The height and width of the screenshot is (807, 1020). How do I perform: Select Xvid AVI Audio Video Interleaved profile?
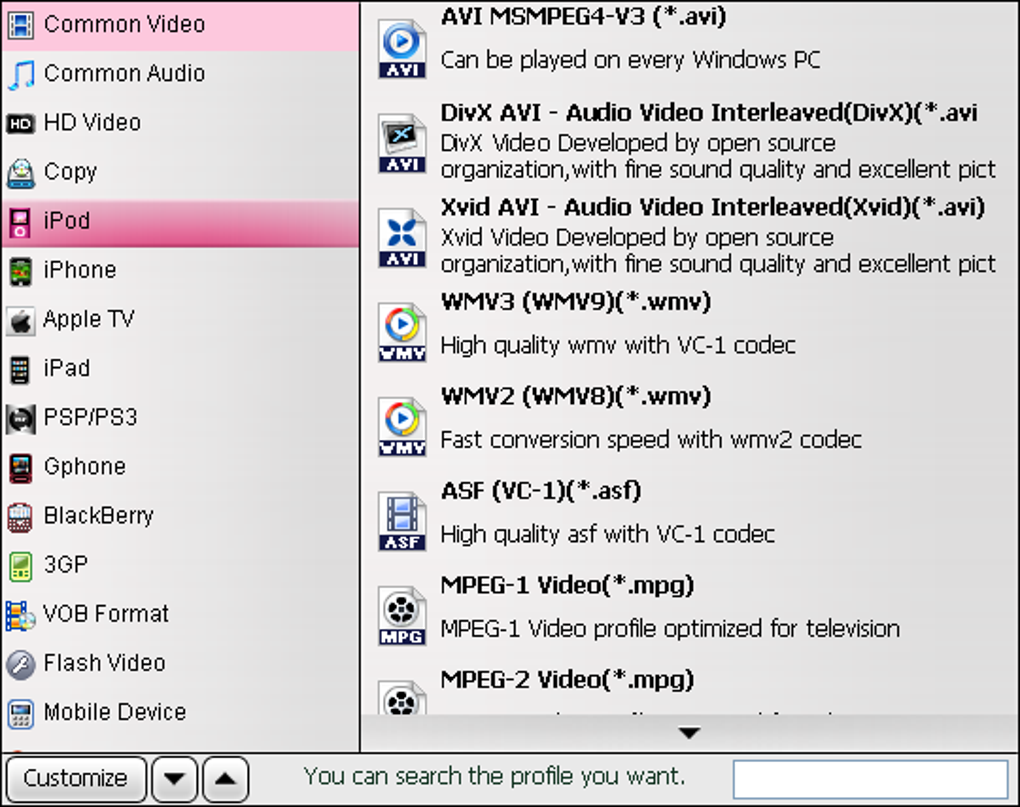click(690, 237)
